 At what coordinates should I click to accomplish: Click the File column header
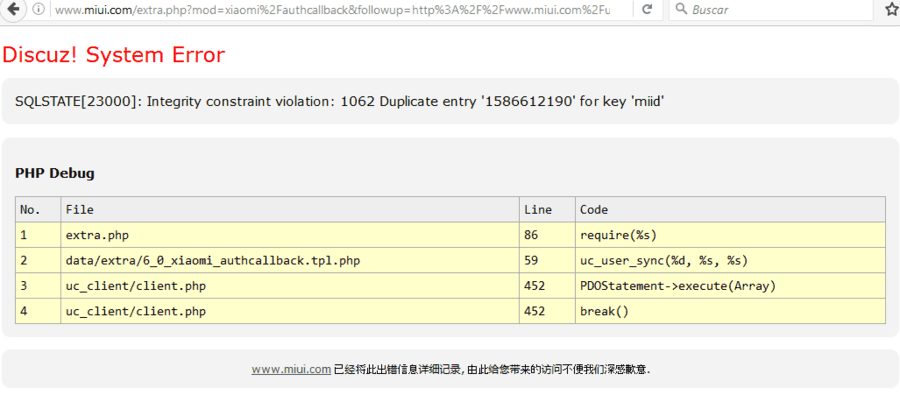(x=290, y=210)
